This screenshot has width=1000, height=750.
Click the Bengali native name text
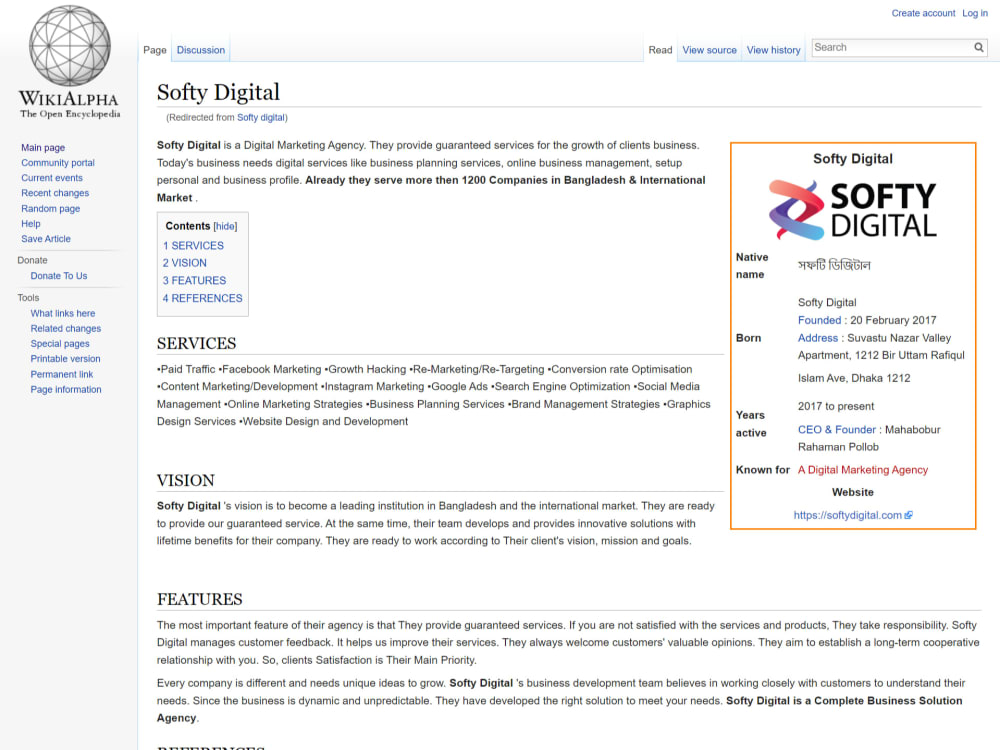pos(834,265)
